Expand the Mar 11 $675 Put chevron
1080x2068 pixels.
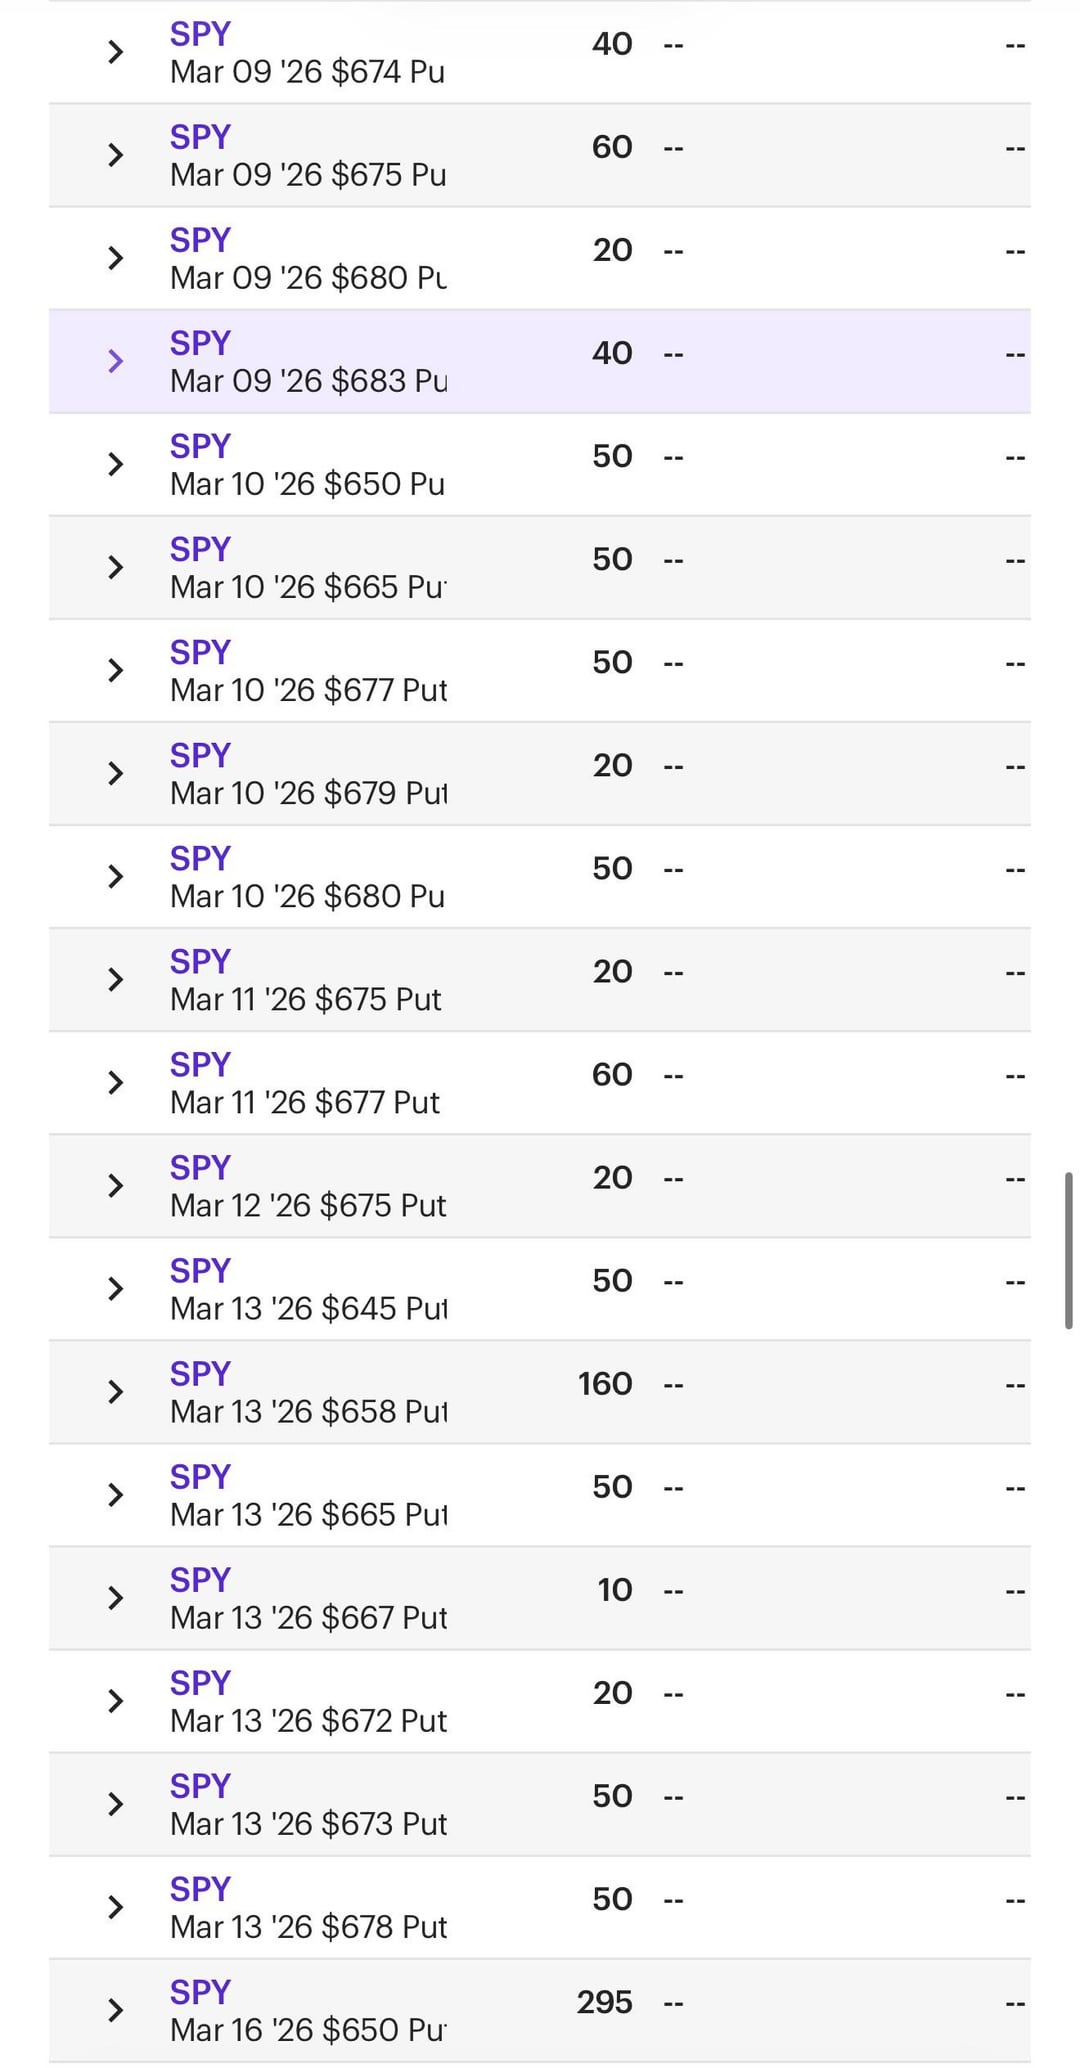pyautogui.click(x=115, y=979)
